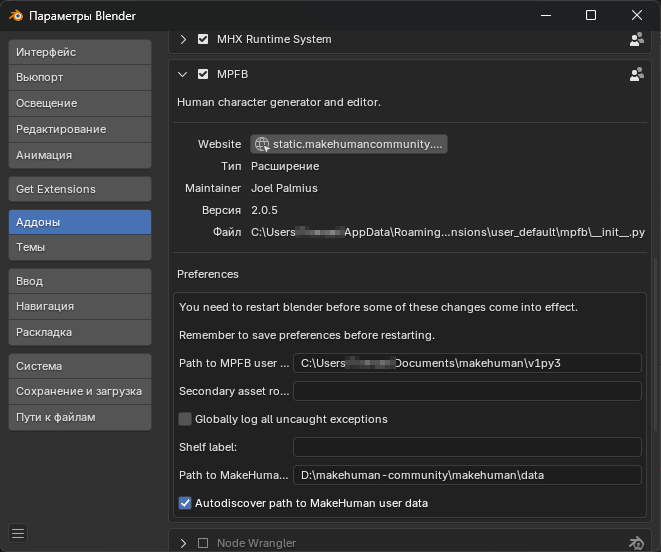Screen dimensions: 661x552
Task: Click the Preferences heading
Action: (x=208, y=274)
